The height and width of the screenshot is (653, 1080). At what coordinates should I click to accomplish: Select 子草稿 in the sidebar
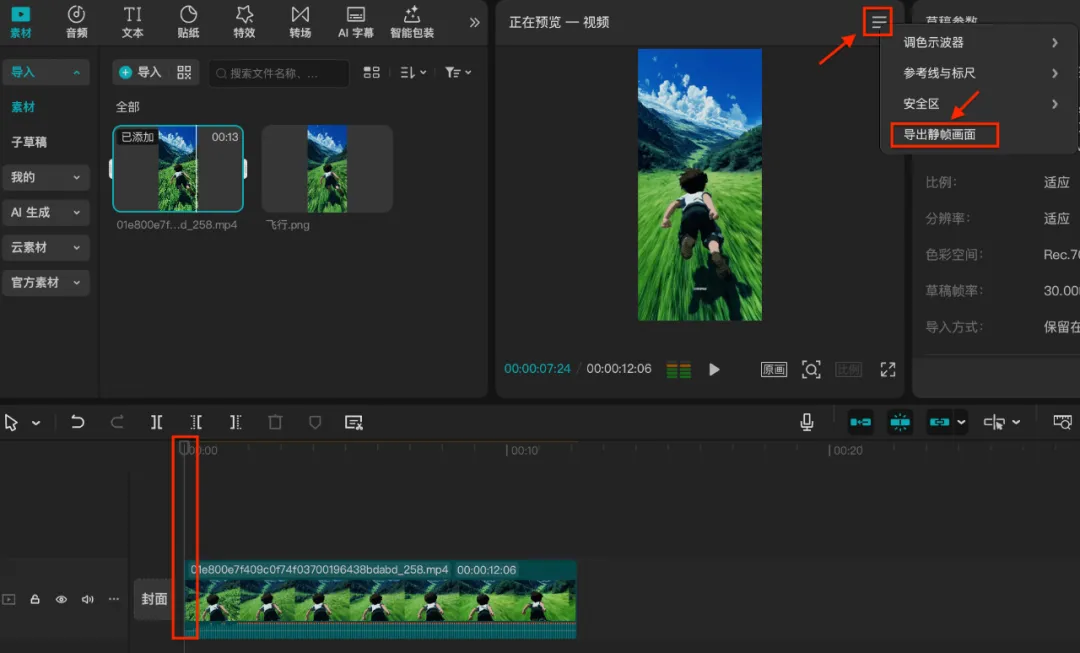click(x=29, y=142)
